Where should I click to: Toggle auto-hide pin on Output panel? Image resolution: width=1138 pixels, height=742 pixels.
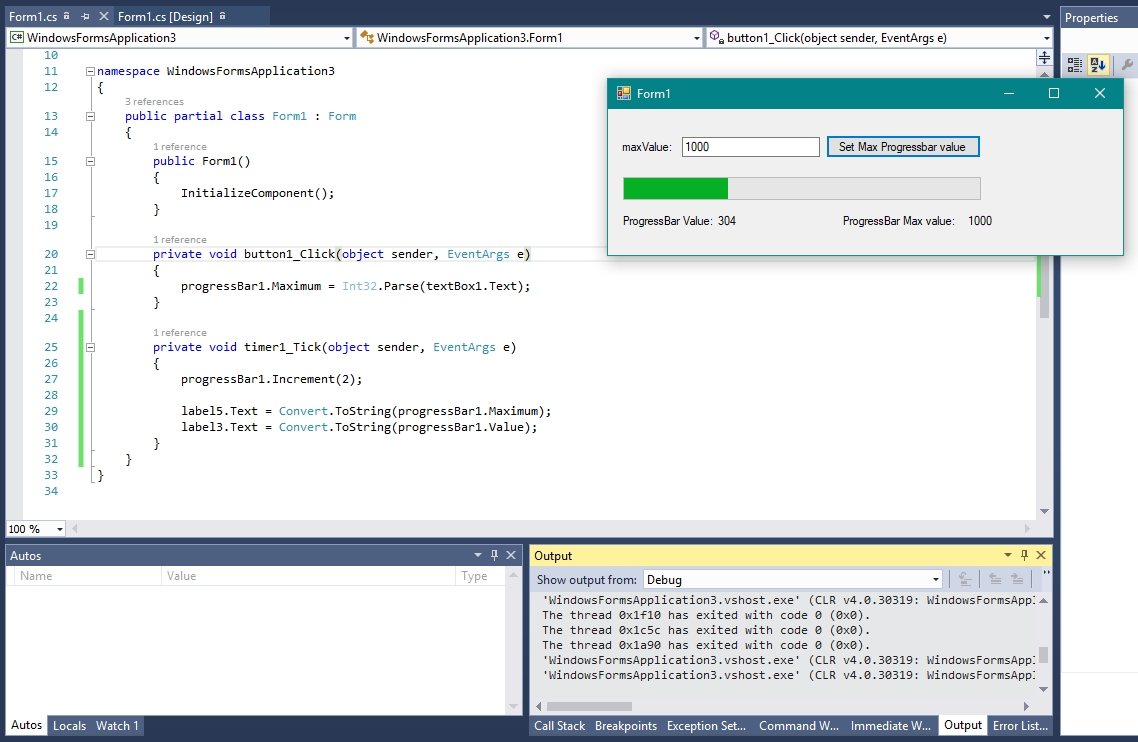click(1024, 555)
